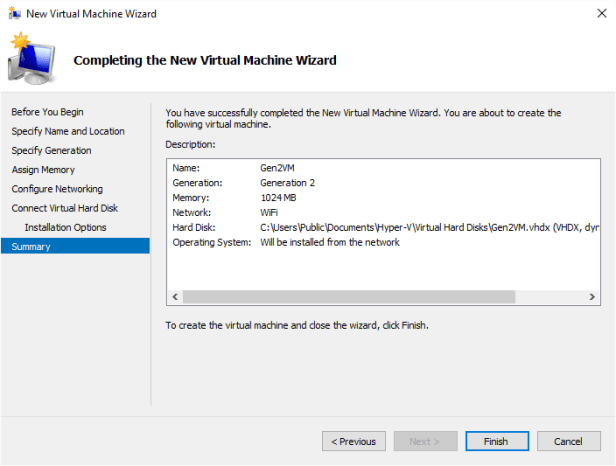The image size is (616, 466).
Task: Click the Previous button to go back
Action: click(354, 441)
